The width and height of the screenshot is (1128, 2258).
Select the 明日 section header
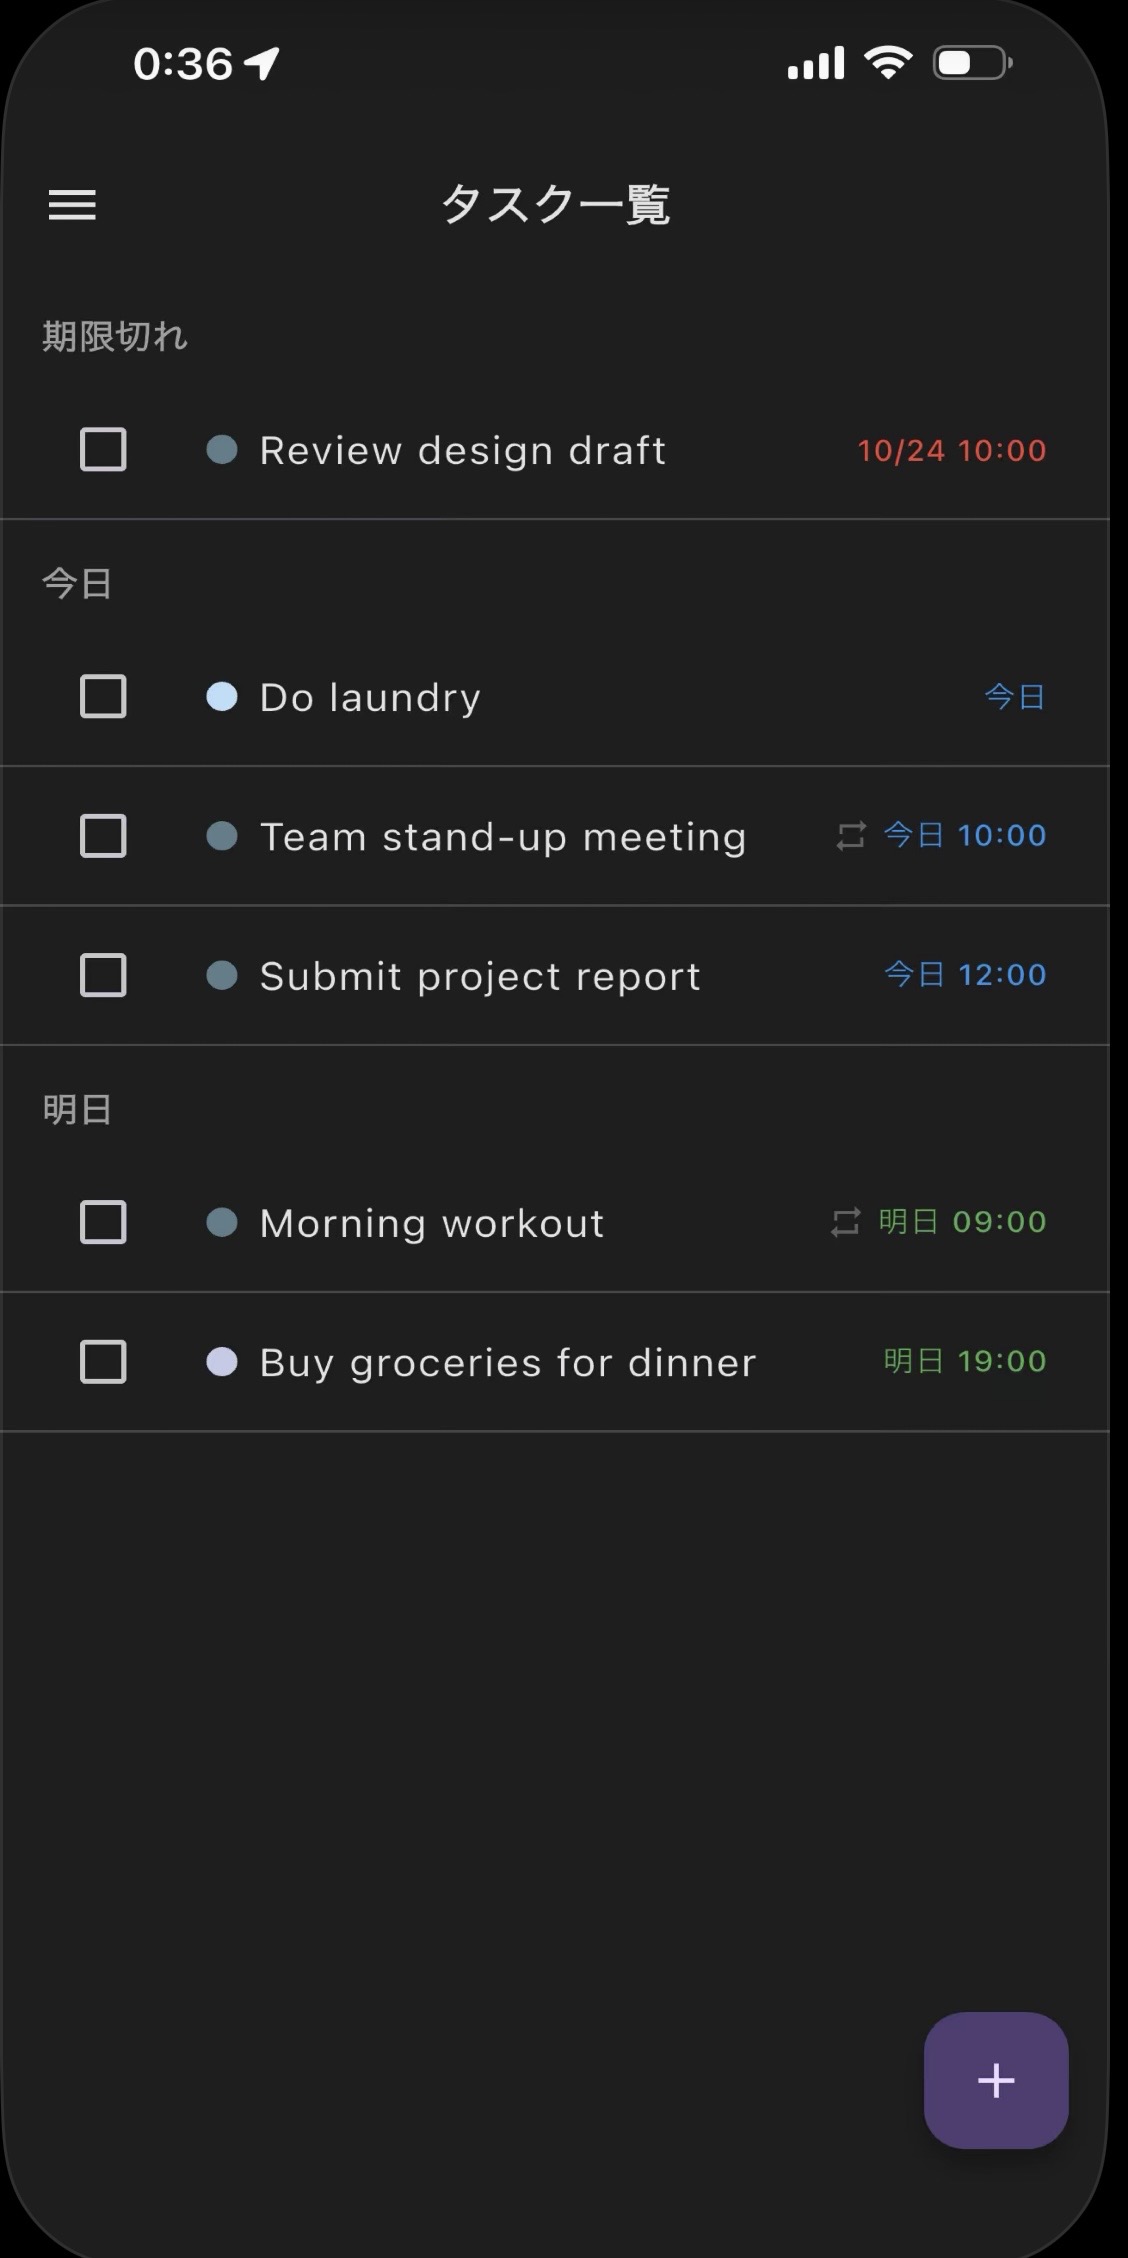tap(77, 1110)
